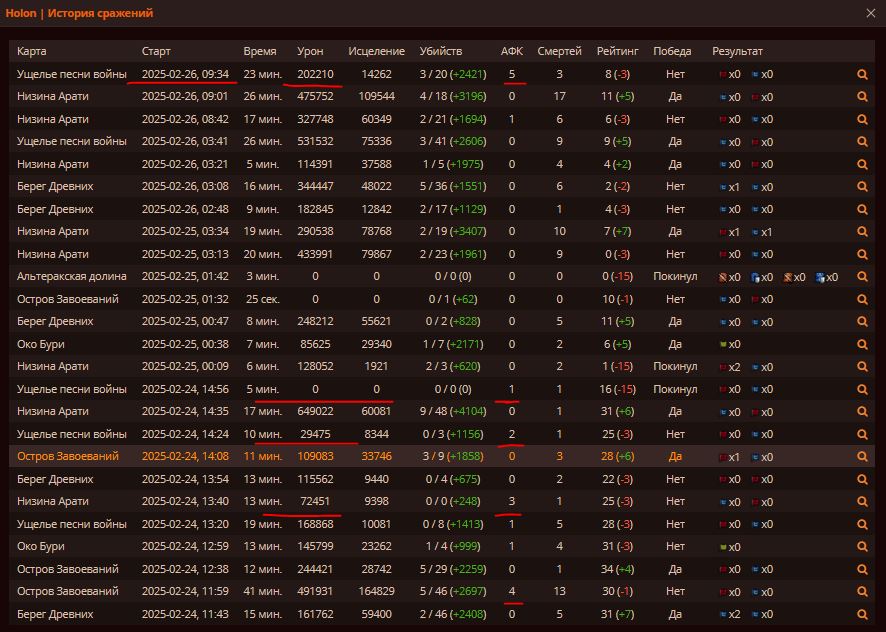The height and width of the screenshot is (632, 886).
Task: Click the rating value 31 (+7)
Action: 618,614
